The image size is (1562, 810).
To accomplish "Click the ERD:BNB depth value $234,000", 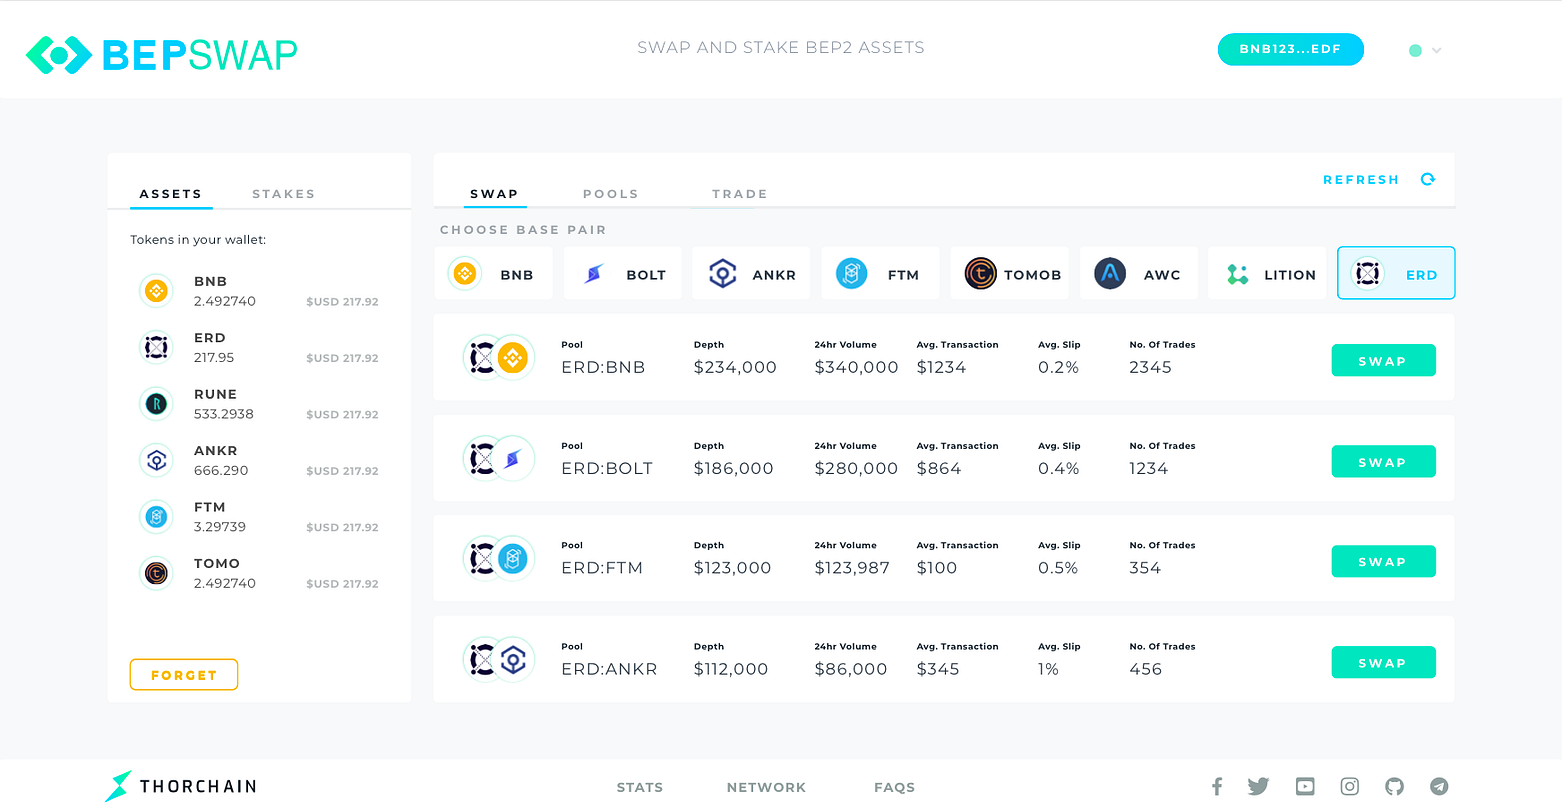I will [735, 367].
